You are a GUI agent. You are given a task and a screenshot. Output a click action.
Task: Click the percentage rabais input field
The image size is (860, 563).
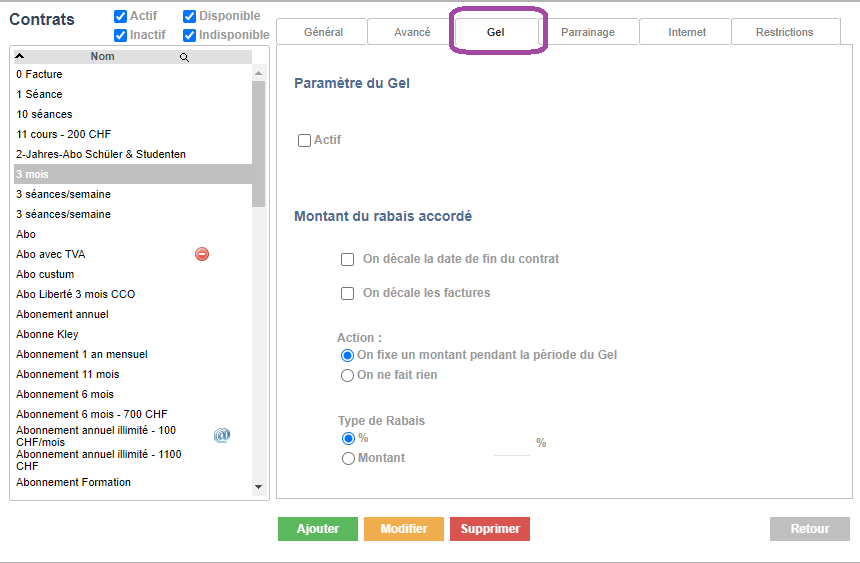(512, 444)
